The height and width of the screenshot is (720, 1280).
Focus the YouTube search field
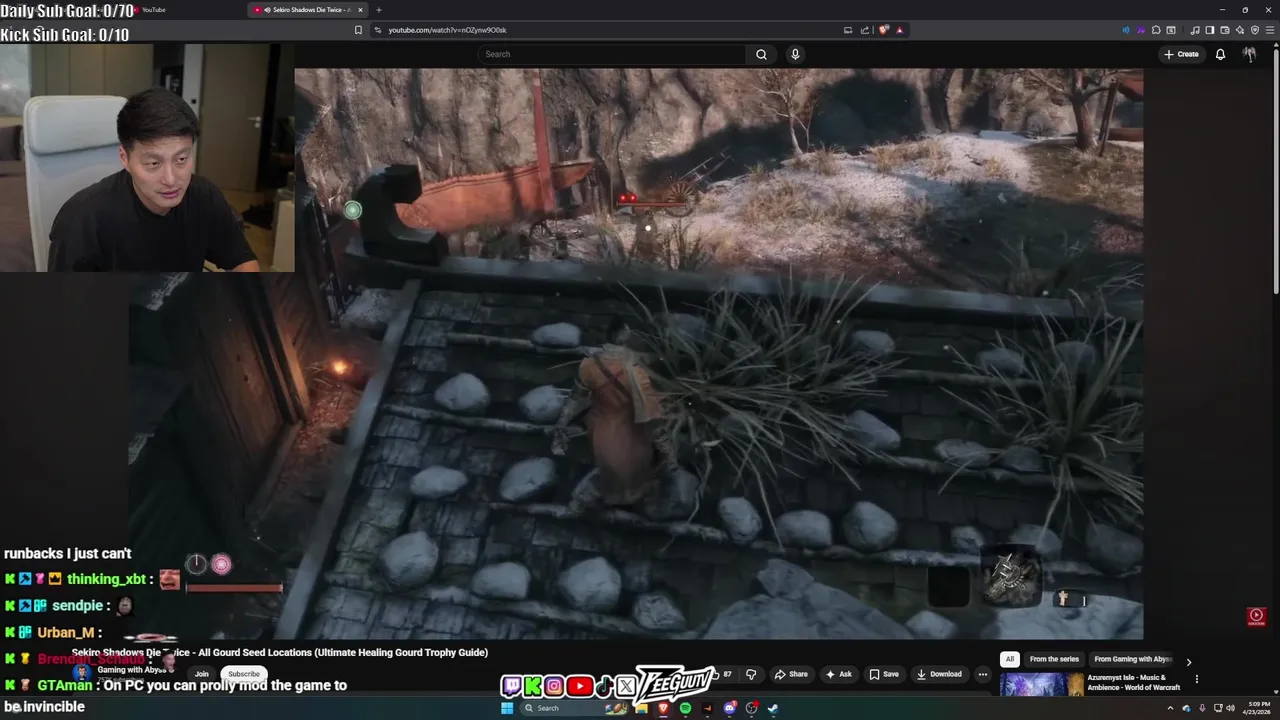(x=612, y=54)
